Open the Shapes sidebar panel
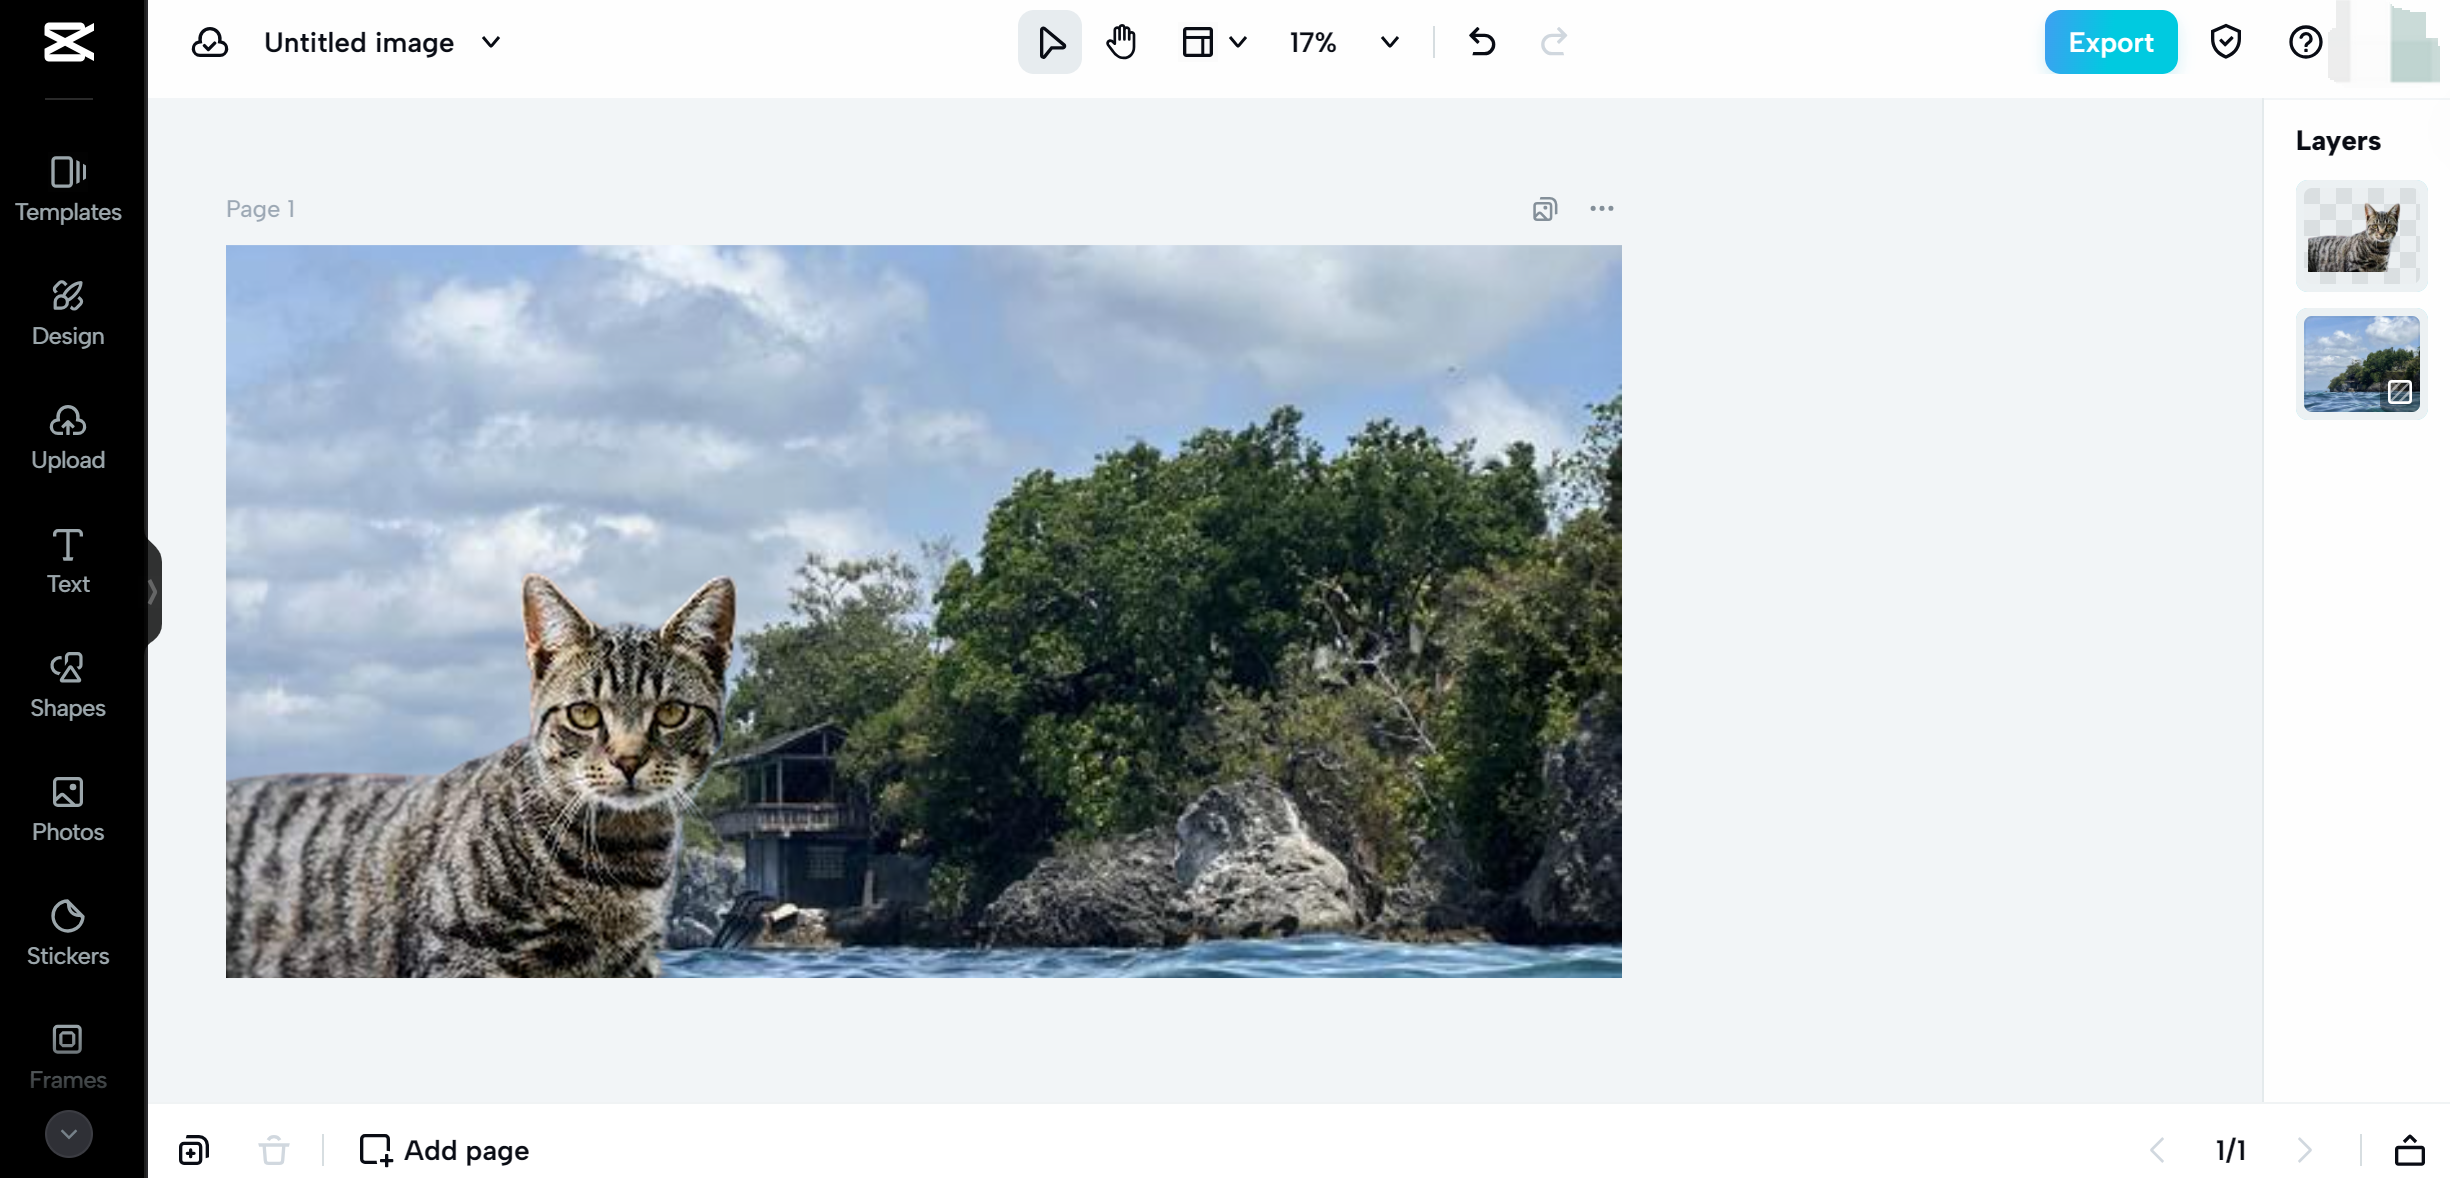The width and height of the screenshot is (2450, 1178). (68, 684)
